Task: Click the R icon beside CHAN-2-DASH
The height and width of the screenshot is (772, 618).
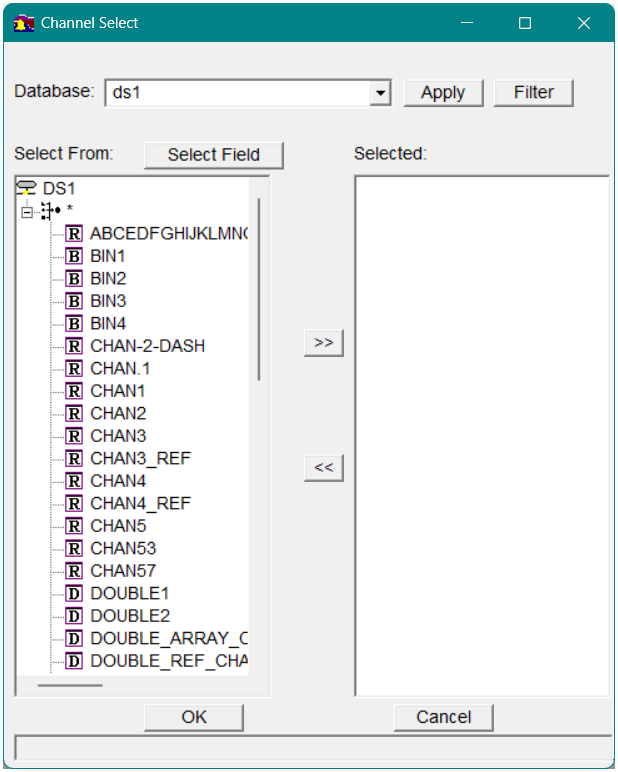Action: tap(74, 346)
